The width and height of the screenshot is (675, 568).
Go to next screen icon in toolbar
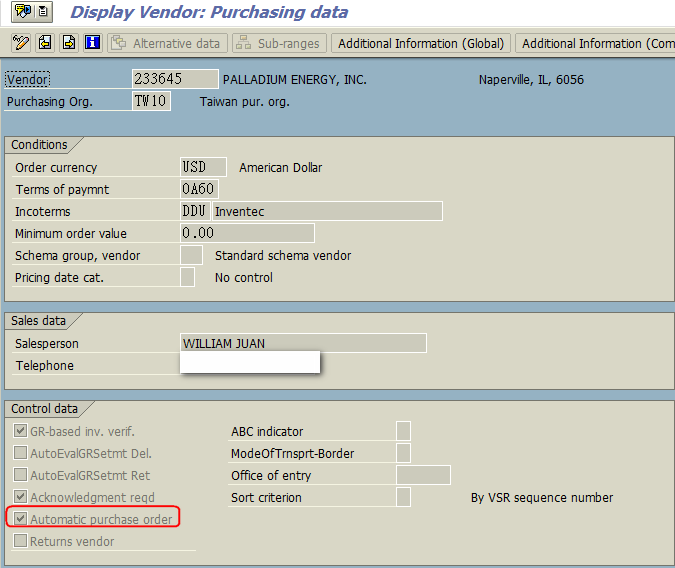click(x=69, y=43)
